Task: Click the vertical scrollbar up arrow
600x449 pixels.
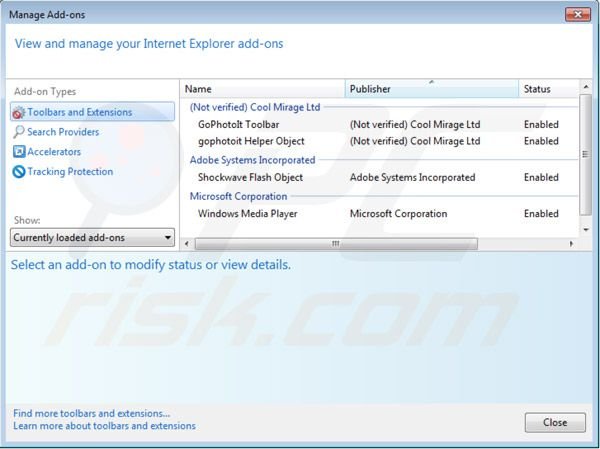Action: tap(586, 88)
